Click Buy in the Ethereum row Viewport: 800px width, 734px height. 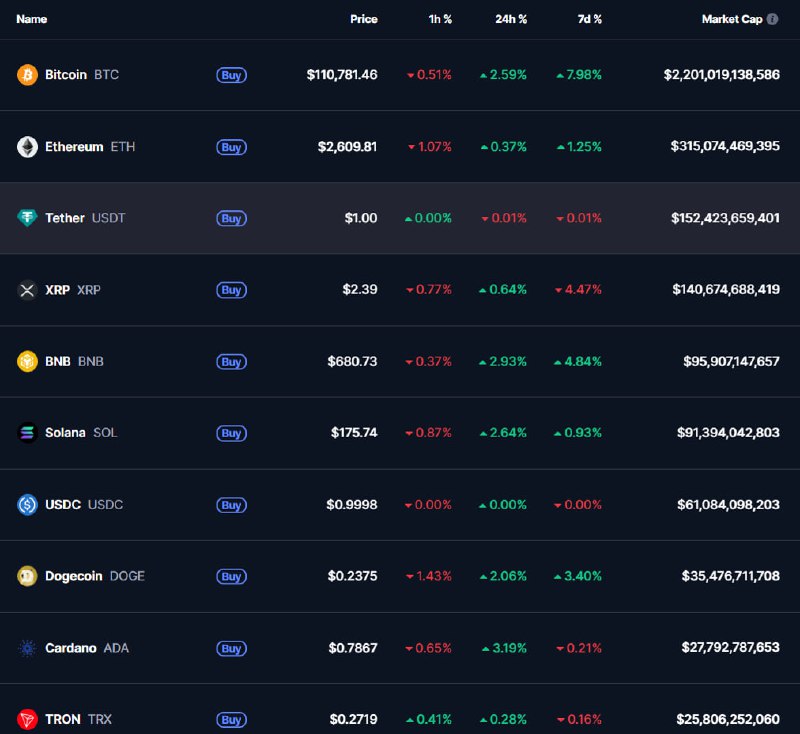pos(231,147)
